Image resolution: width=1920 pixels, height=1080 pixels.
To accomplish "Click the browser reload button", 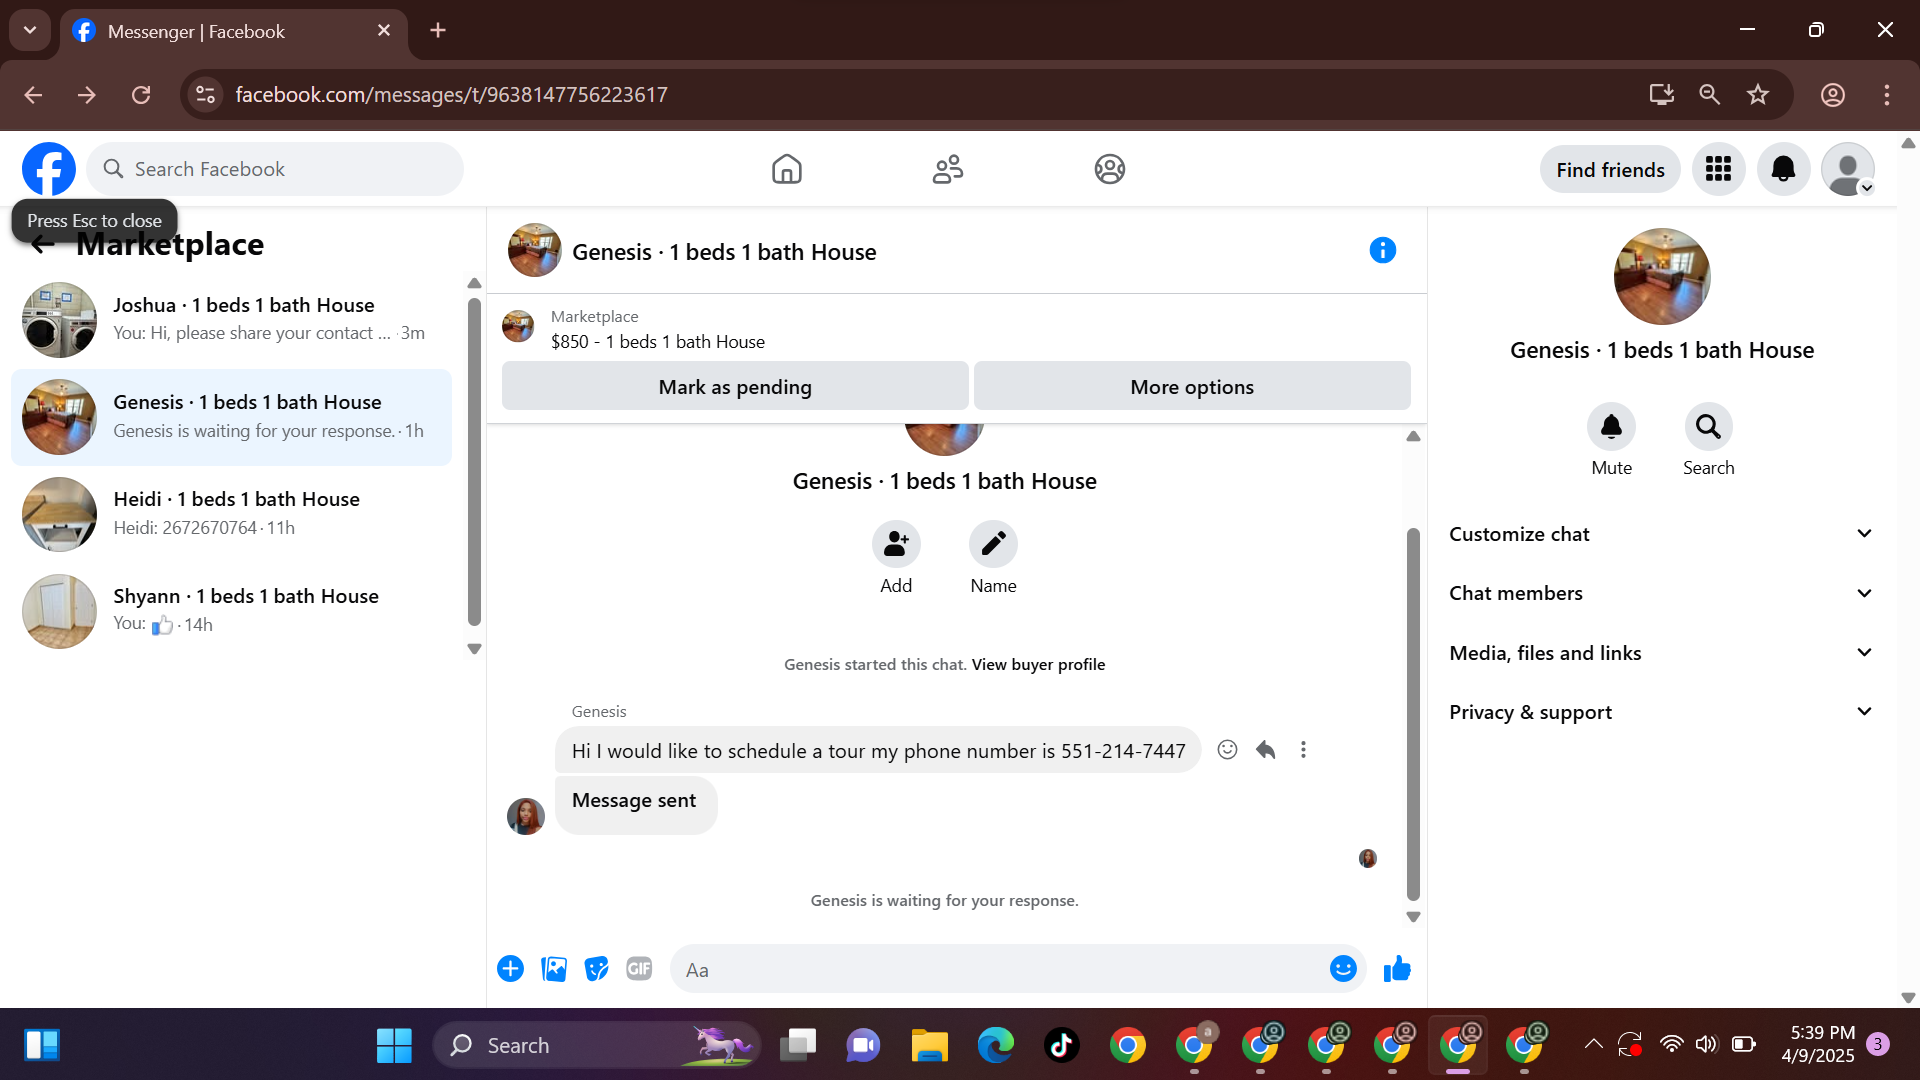I will pyautogui.click(x=141, y=94).
